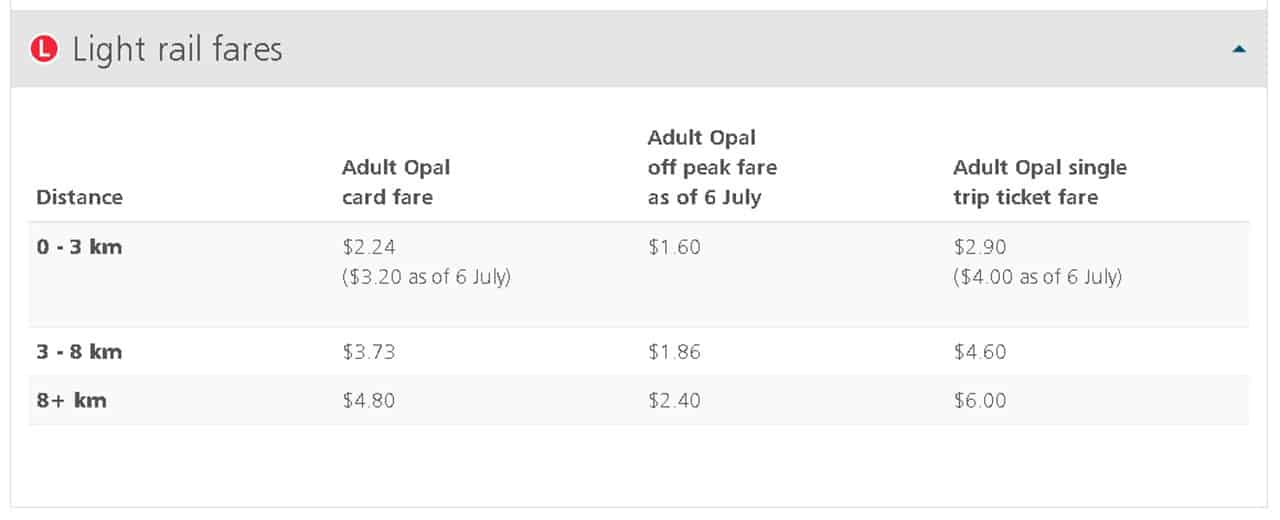Click the ($4.00 as of 6 July) note
1280x520 pixels.
click(1038, 277)
